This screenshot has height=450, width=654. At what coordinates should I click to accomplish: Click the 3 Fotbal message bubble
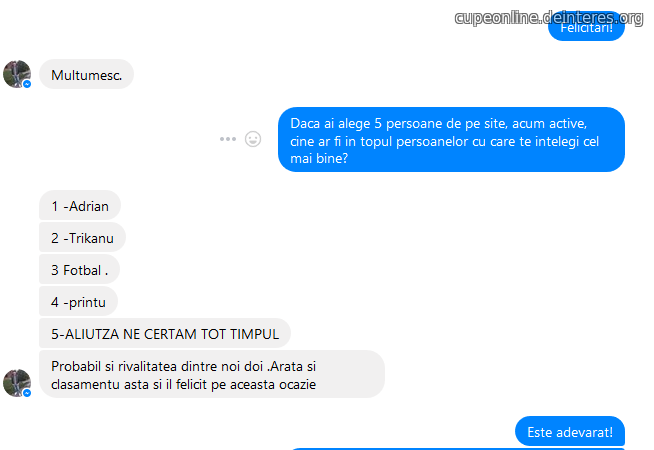(x=79, y=269)
